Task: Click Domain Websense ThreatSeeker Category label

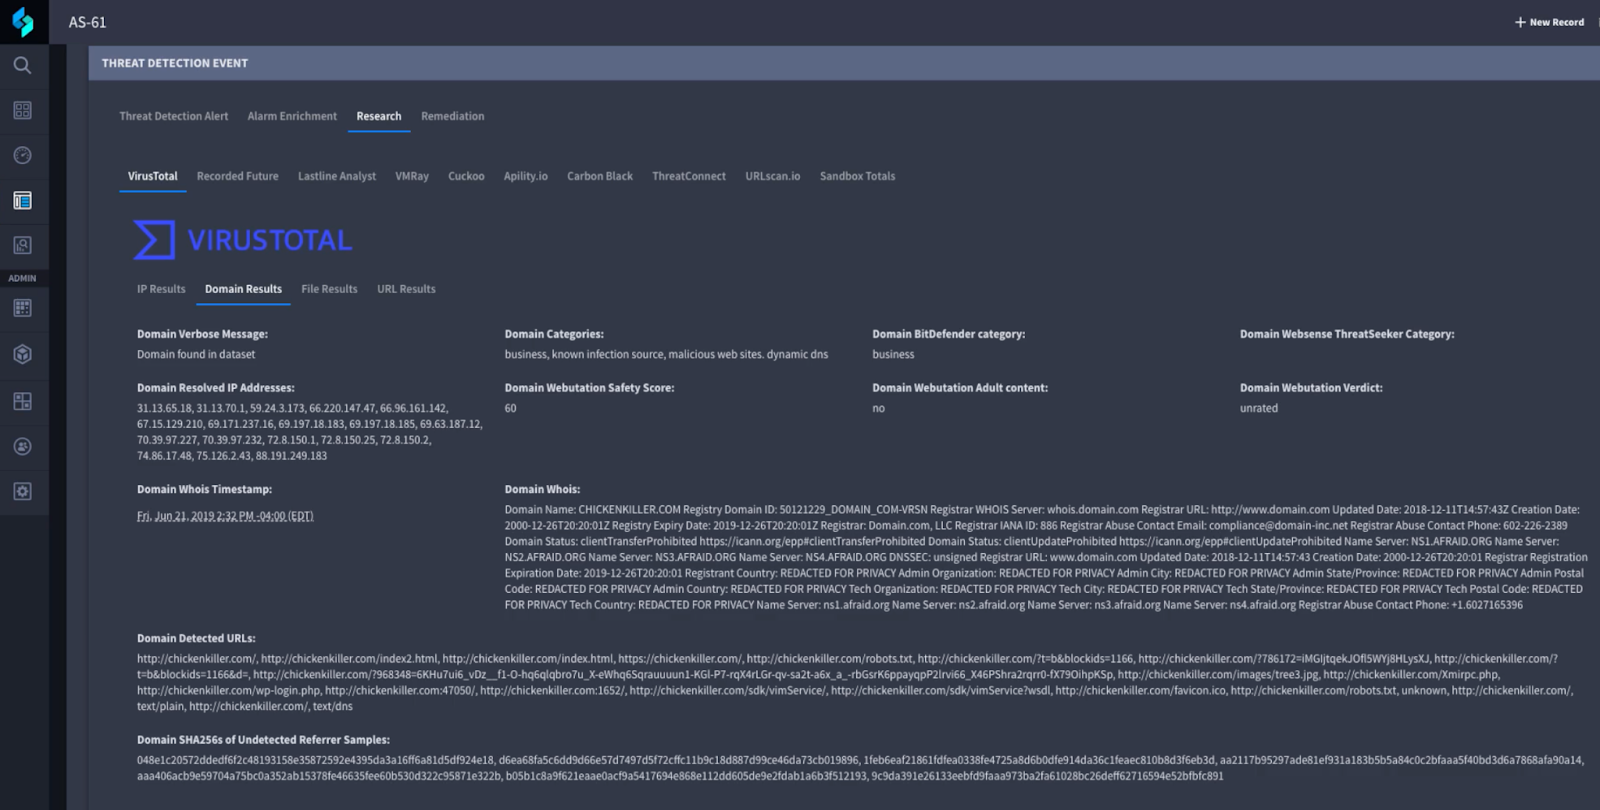Action: (x=1347, y=334)
